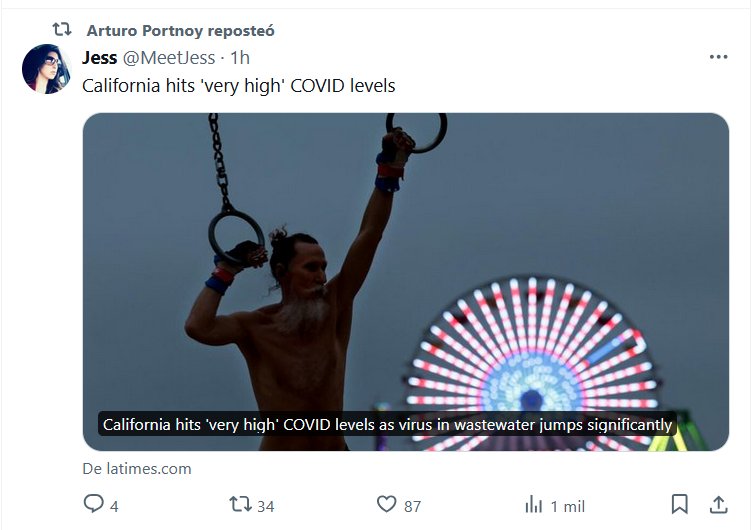Click Jess's profile avatar picture
756x530 pixels.
point(45,69)
